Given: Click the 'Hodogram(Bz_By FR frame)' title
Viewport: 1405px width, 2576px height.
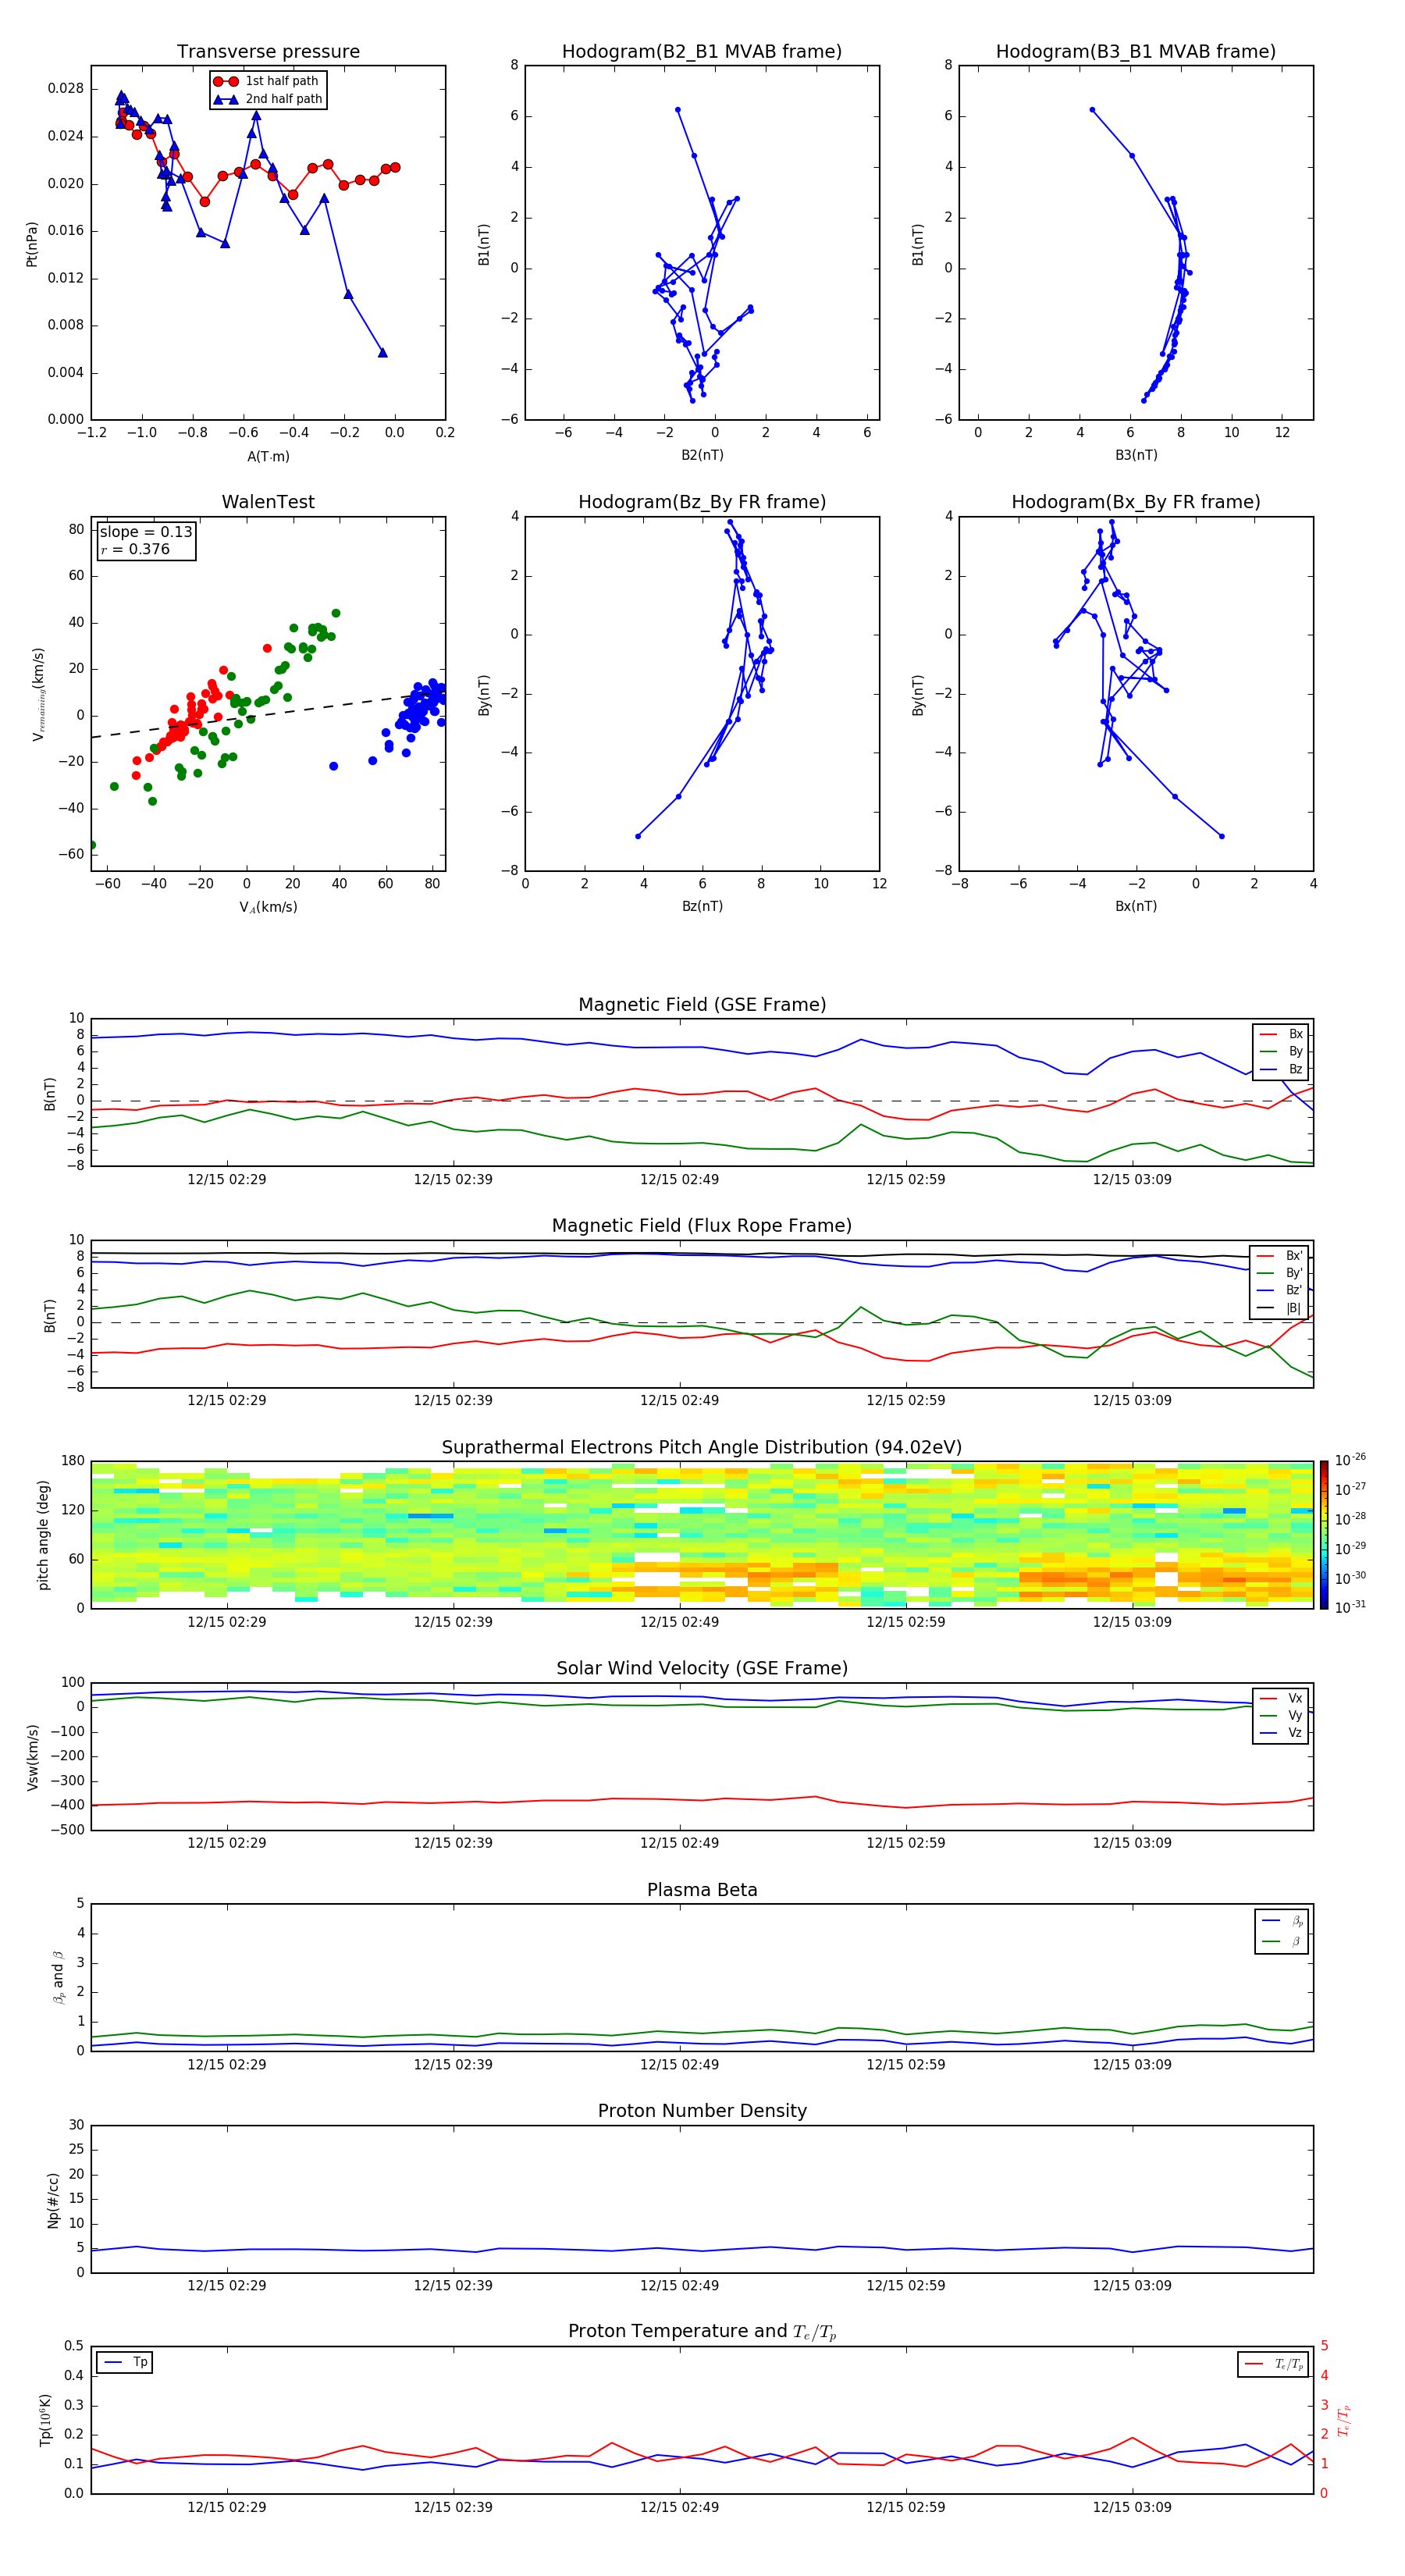Looking at the screenshot, I should pyautogui.click(x=702, y=502).
